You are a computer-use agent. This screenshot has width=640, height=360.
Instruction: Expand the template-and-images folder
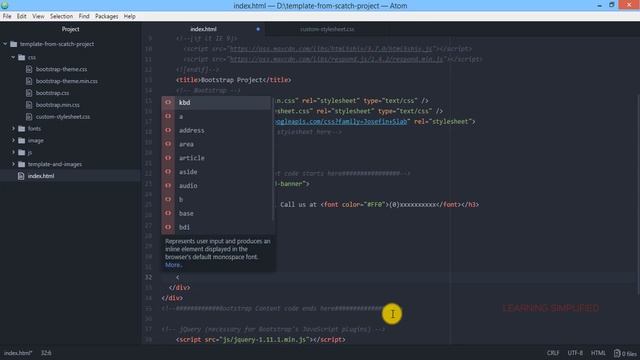pyautogui.click(x=13, y=164)
